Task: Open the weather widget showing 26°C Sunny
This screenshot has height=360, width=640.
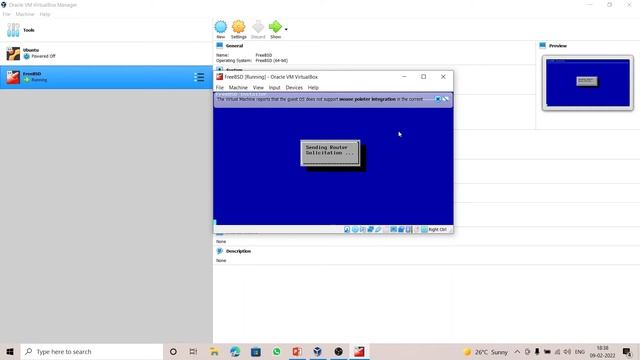Action: pos(486,351)
